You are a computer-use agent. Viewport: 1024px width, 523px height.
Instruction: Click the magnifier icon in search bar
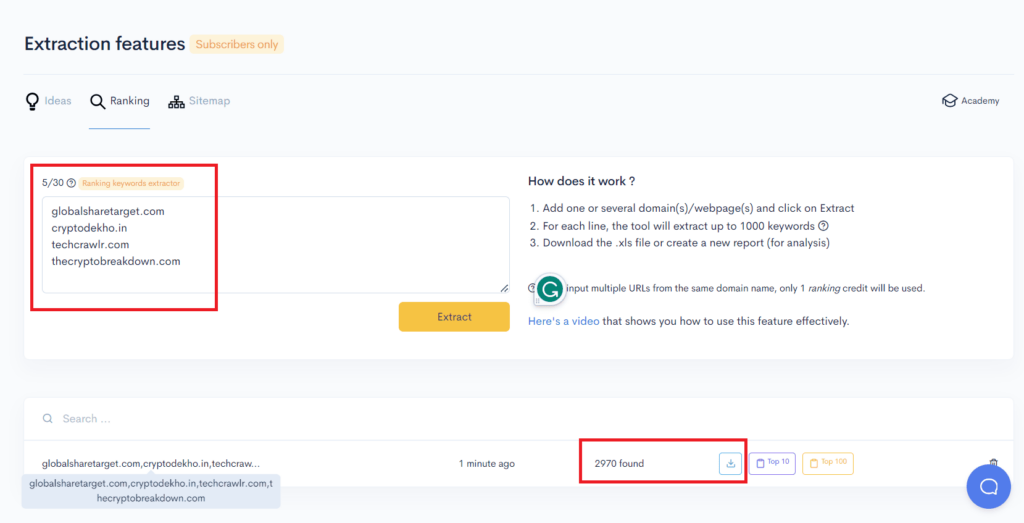click(48, 419)
